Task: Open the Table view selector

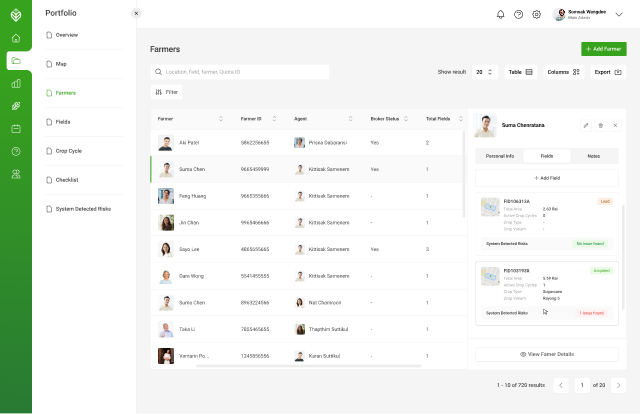Action: [x=520, y=72]
